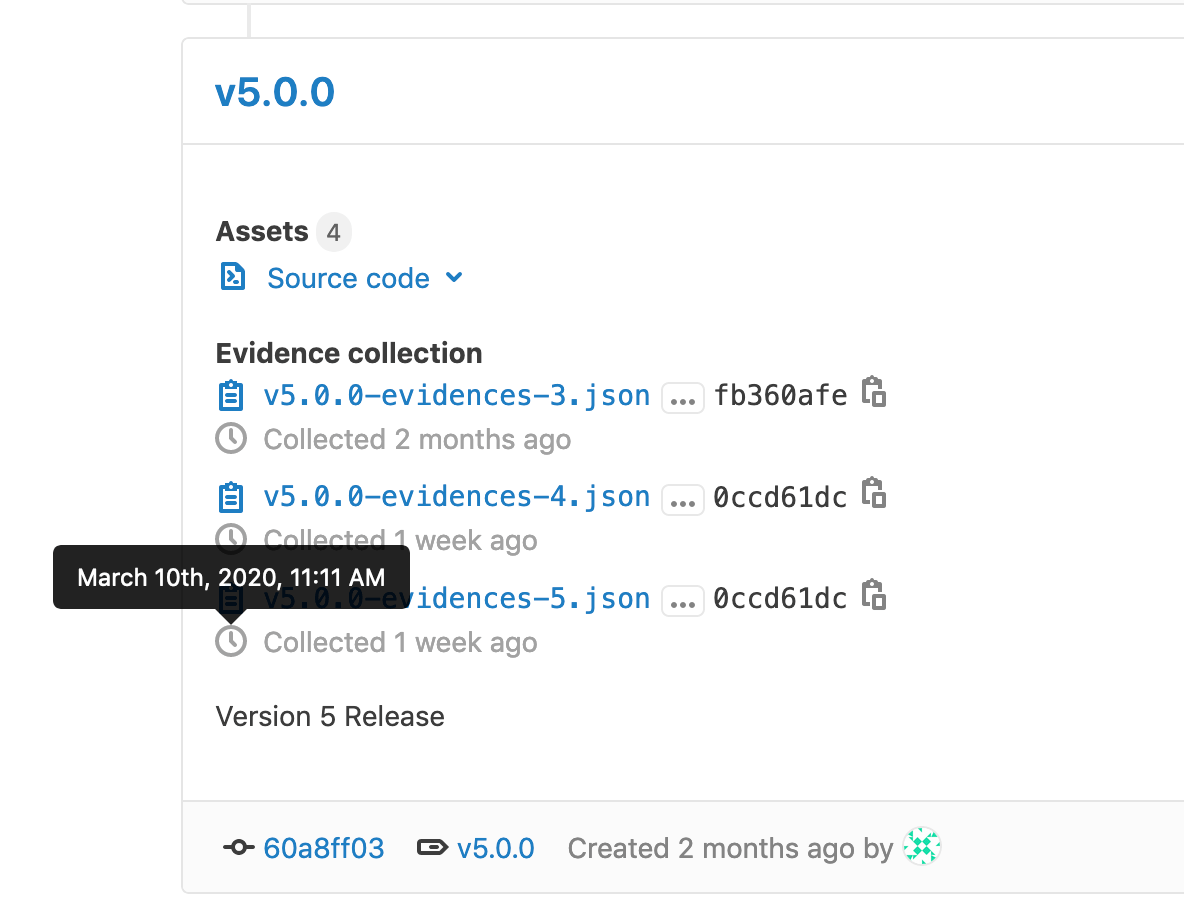Open the v5.0.0 tag page
Viewport: 1184px width, 916px height.
[496, 847]
